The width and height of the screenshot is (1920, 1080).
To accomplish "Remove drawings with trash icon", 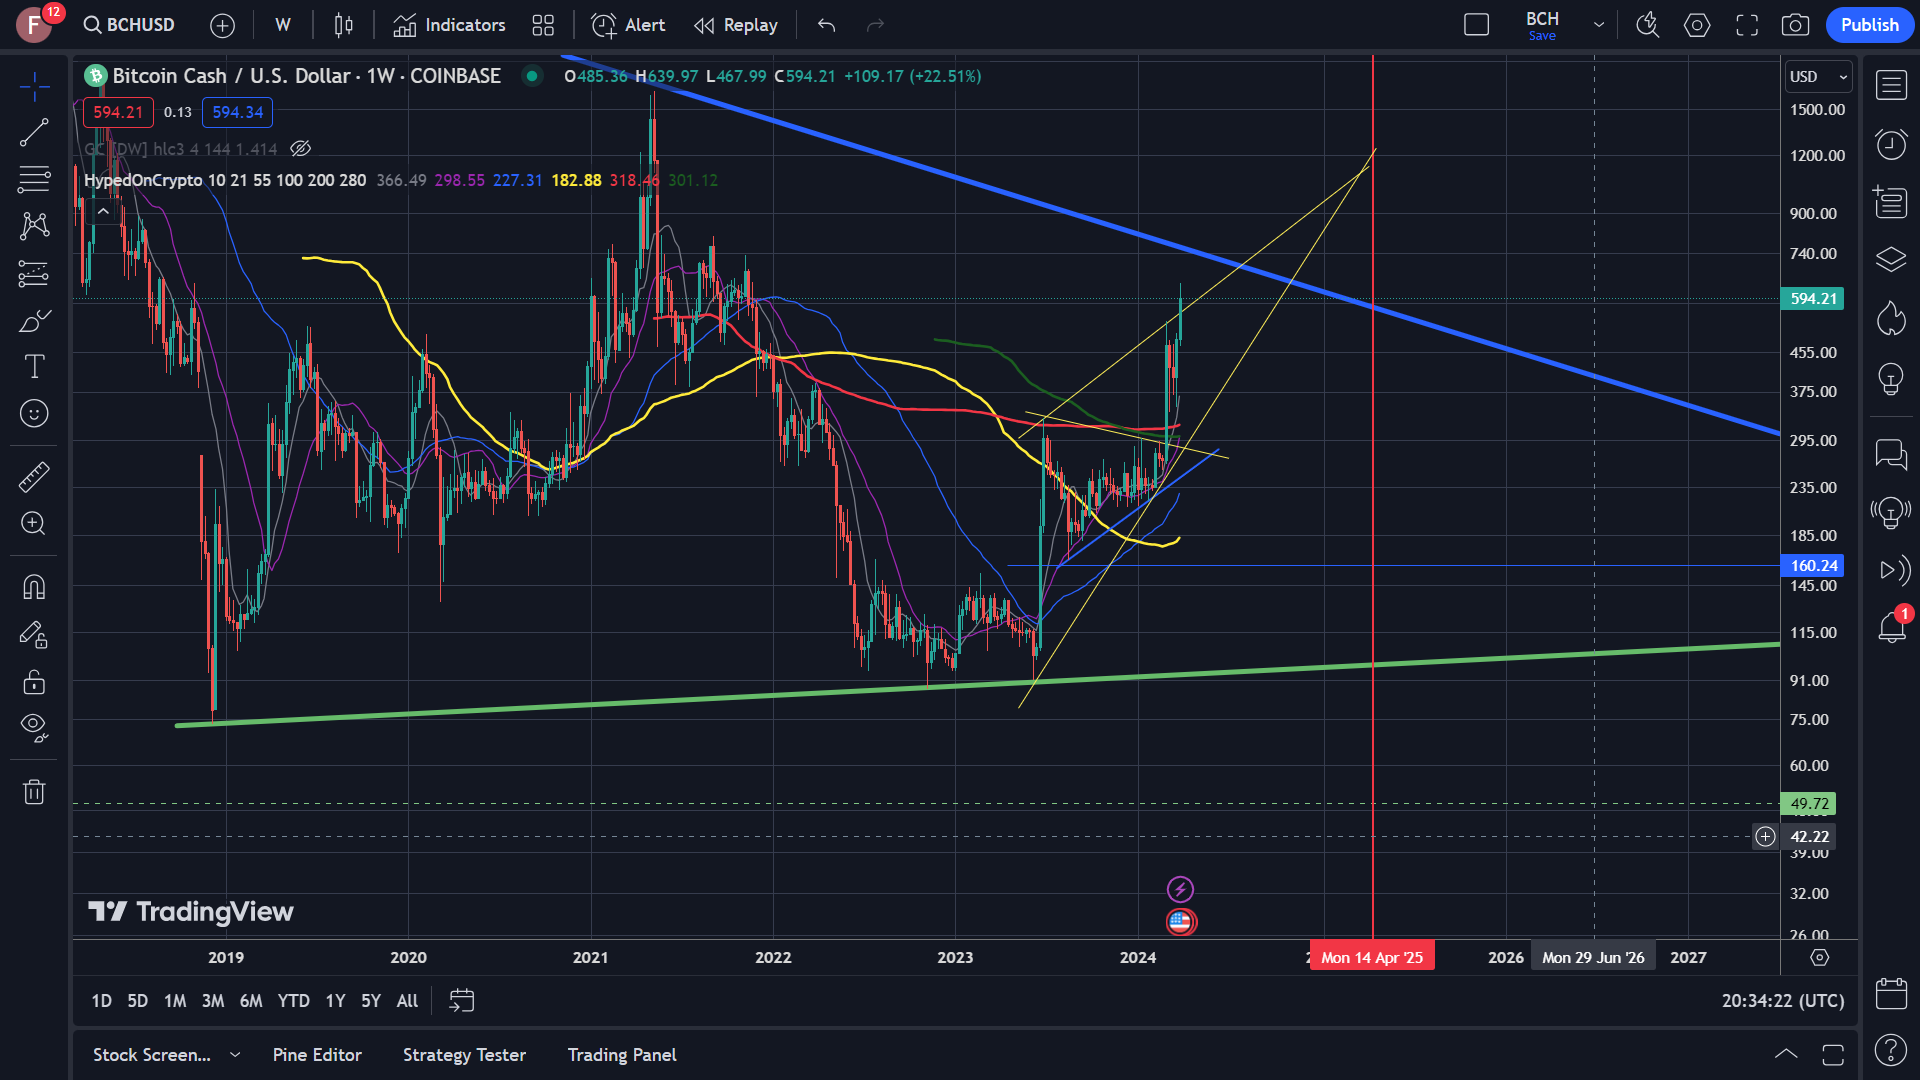I will tap(34, 792).
